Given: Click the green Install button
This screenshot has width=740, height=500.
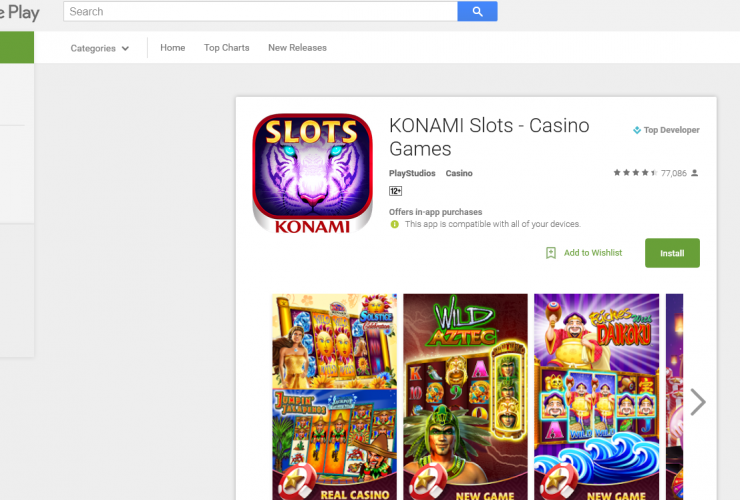Looking at the screenshot, I should pyautogui.click(x=672, y=253).
